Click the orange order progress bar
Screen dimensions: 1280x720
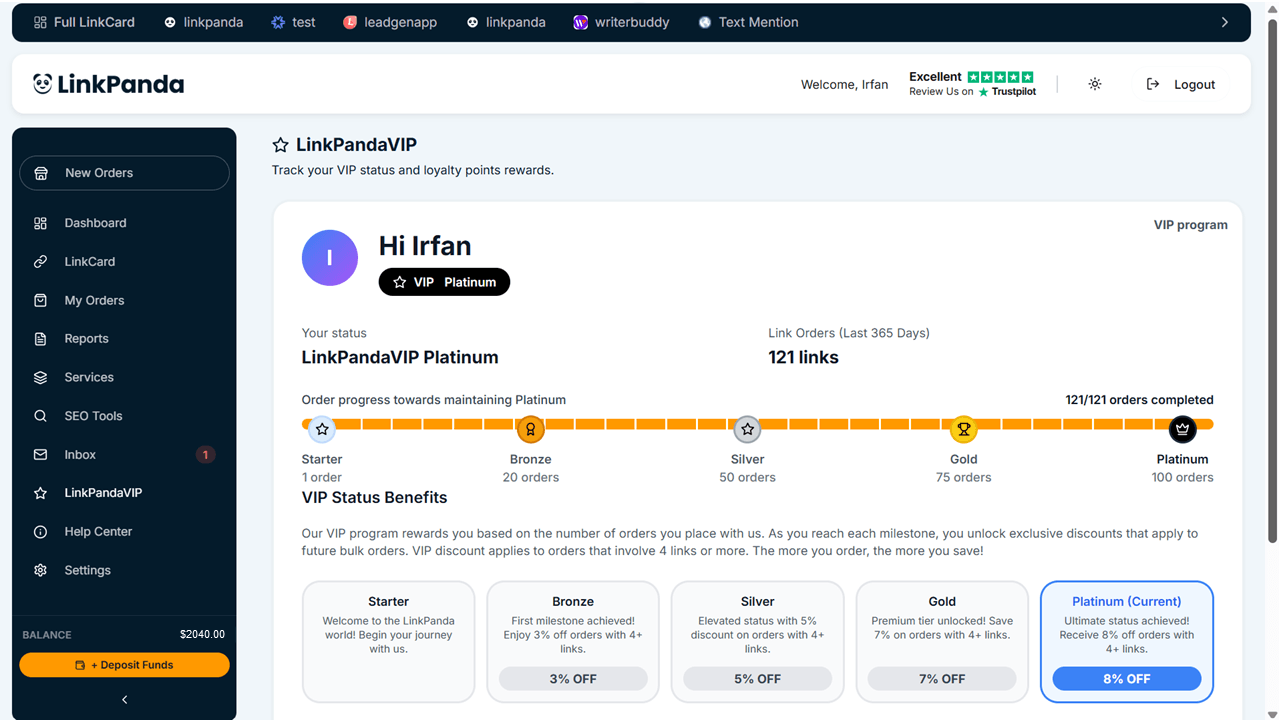coord(758,424)
